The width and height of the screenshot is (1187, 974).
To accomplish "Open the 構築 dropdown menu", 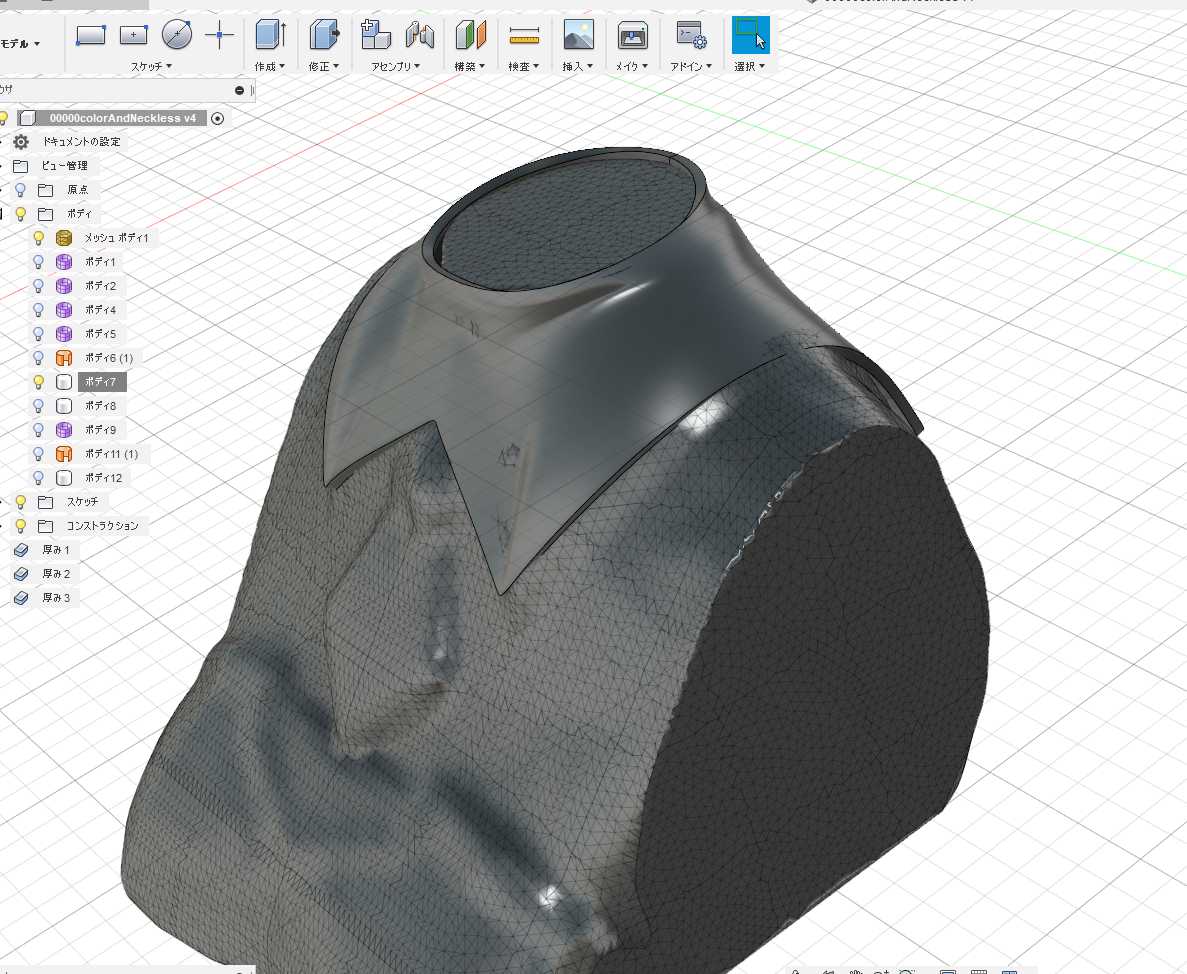I will (x=469, y=67).
